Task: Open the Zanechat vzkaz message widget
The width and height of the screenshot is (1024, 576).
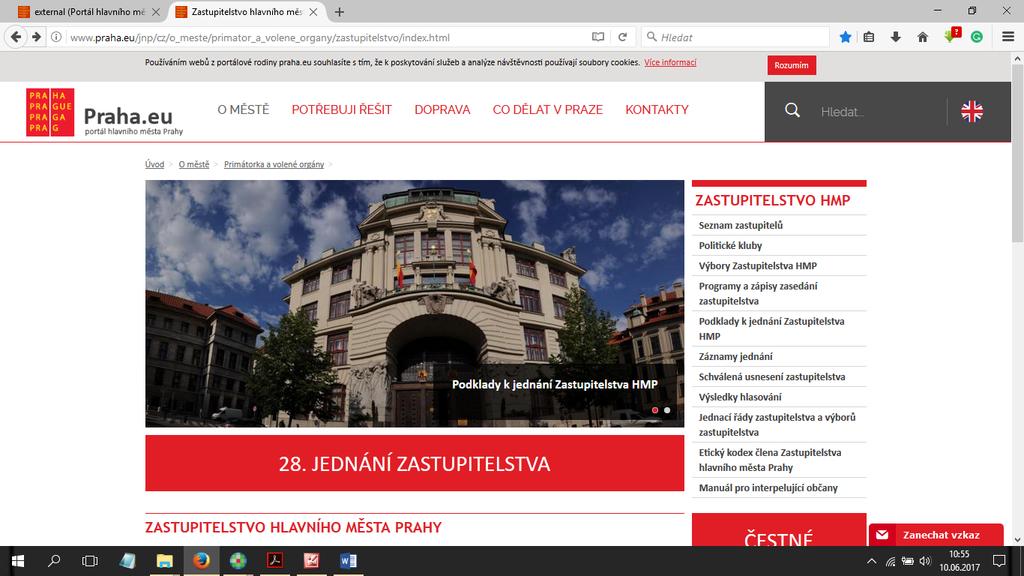Action: [936, 535]
